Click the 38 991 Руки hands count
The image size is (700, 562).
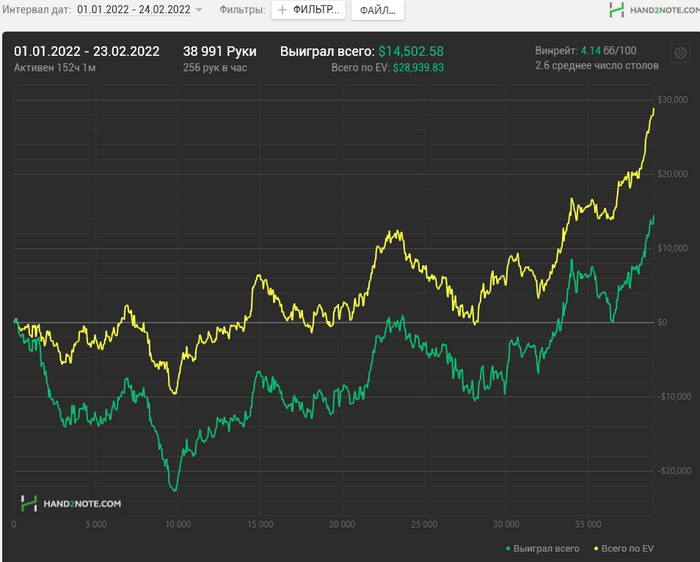(220, 51)
